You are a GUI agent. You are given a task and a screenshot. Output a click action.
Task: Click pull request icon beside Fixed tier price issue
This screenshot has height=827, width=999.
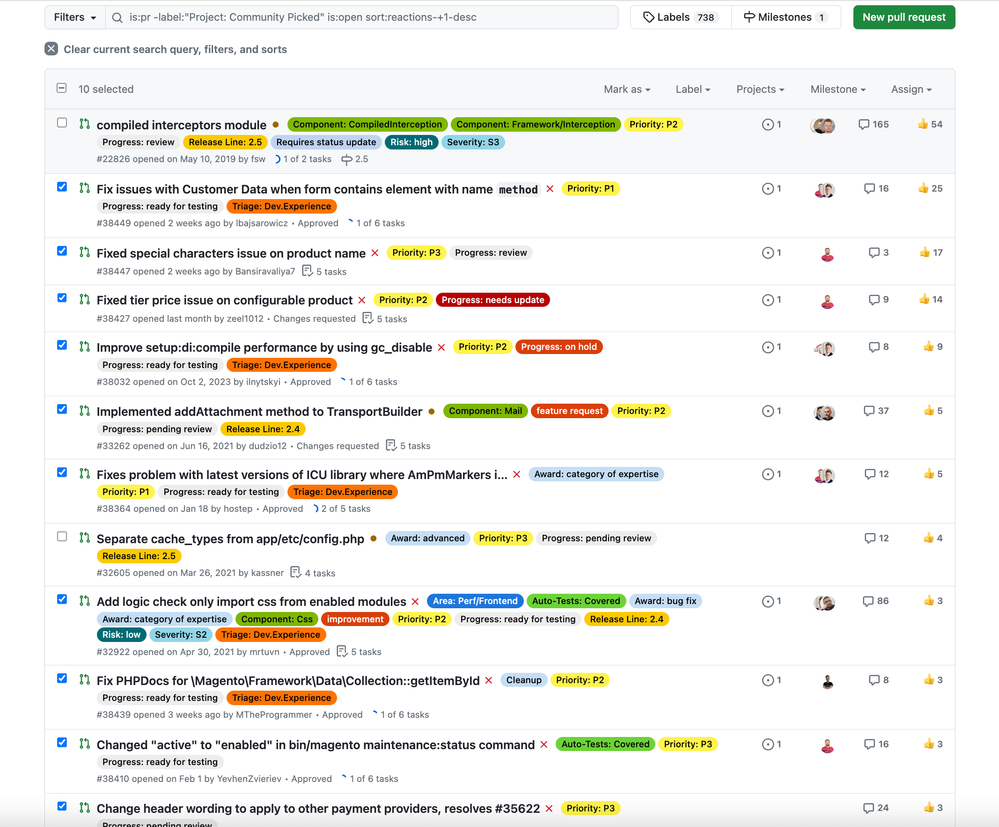(85, 300)
